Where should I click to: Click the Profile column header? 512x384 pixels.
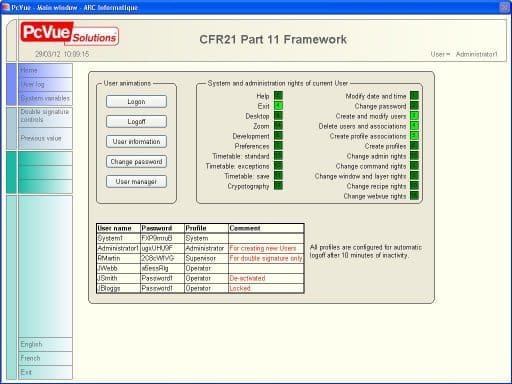tap(206, 228)
